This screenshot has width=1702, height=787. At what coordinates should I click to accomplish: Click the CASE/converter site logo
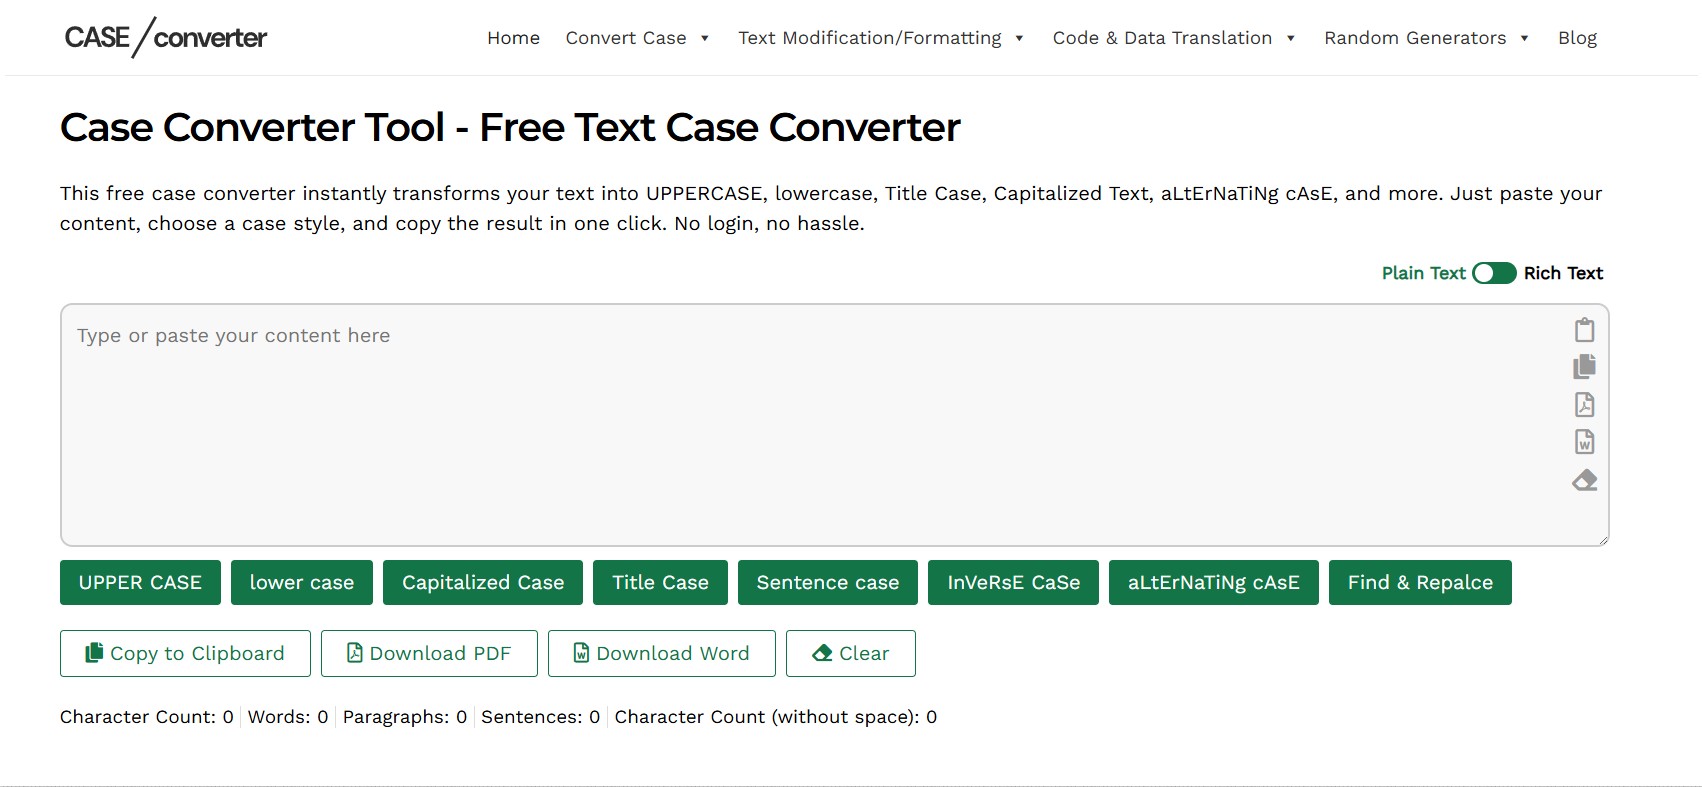[x=166, y=38]
